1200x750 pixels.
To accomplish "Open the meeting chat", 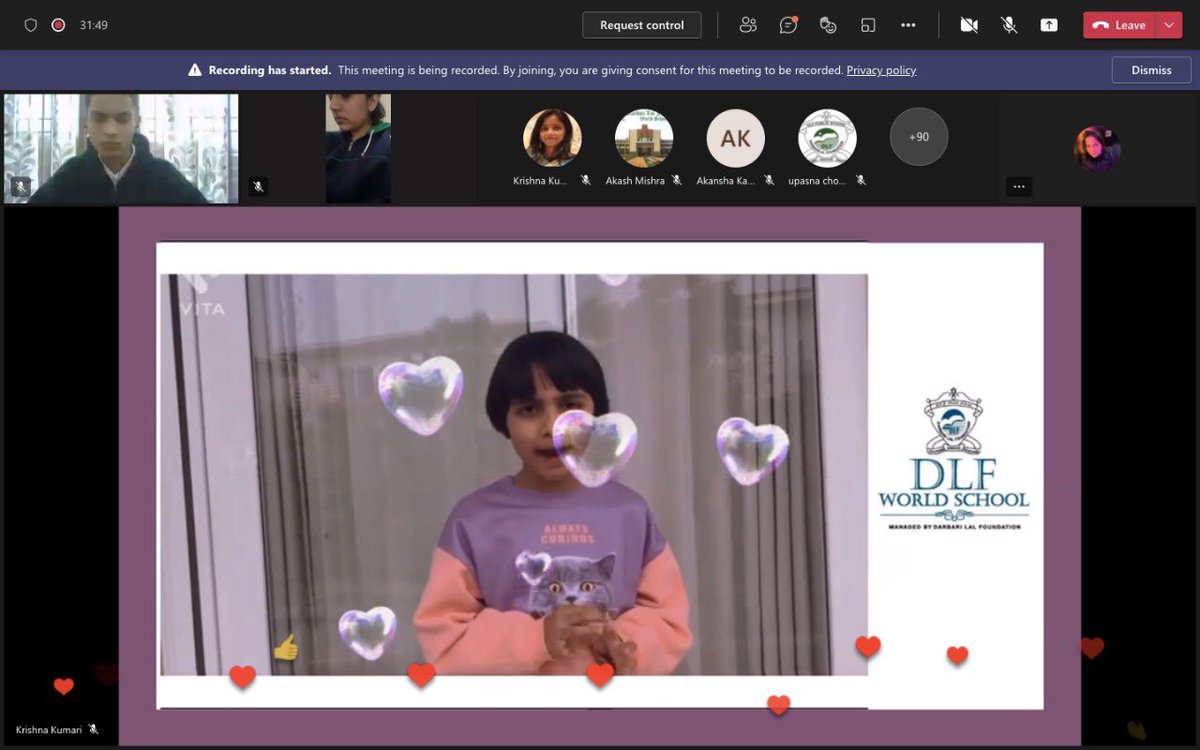I will pyautogui.click(x=788, y=24).
